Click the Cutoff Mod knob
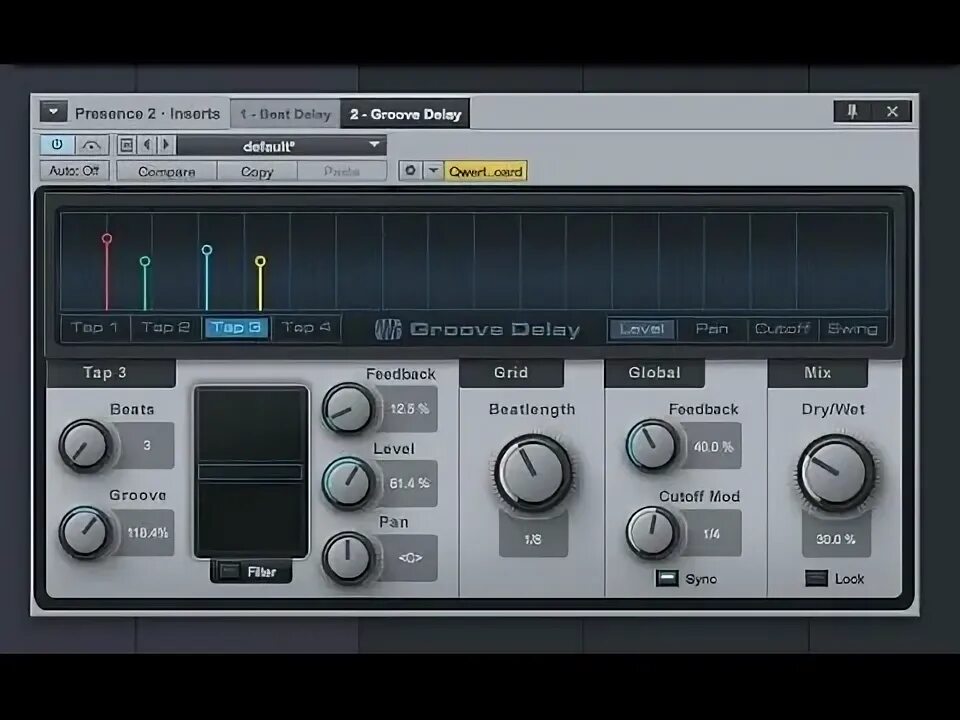Screen dimensions: 960x720 (652, 532)
